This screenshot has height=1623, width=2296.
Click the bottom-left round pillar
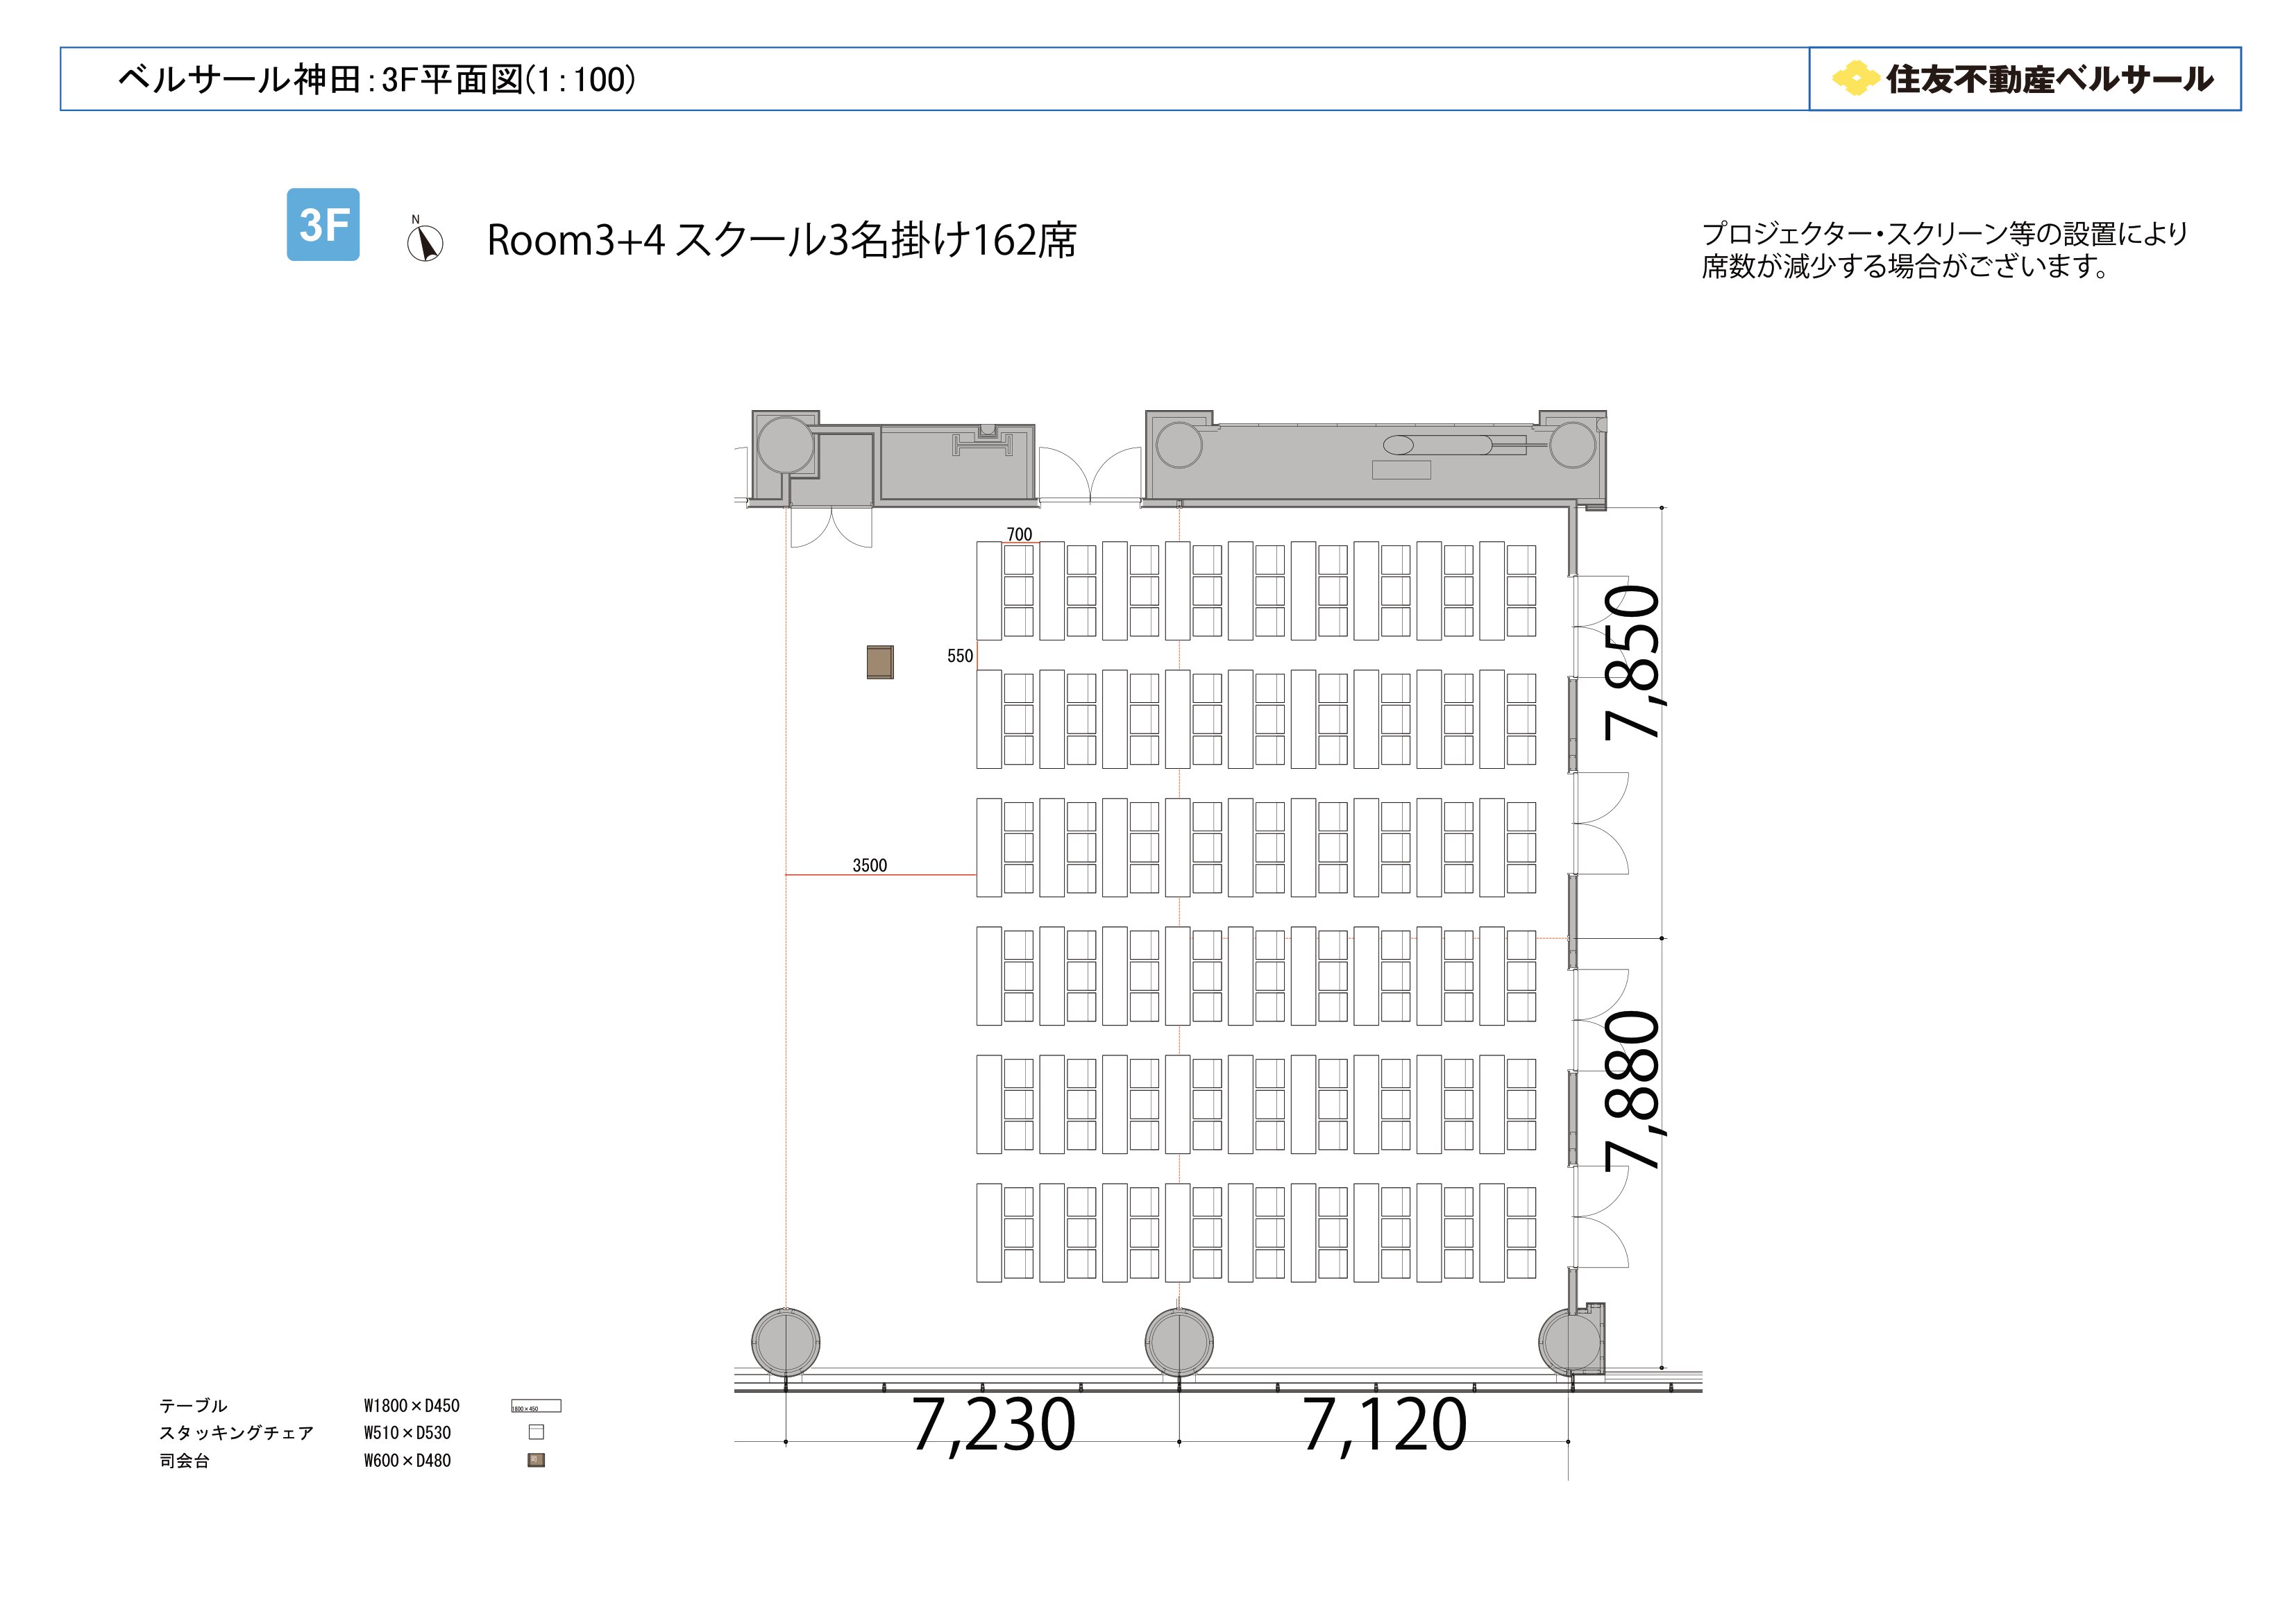click(x=786, y=1342)
